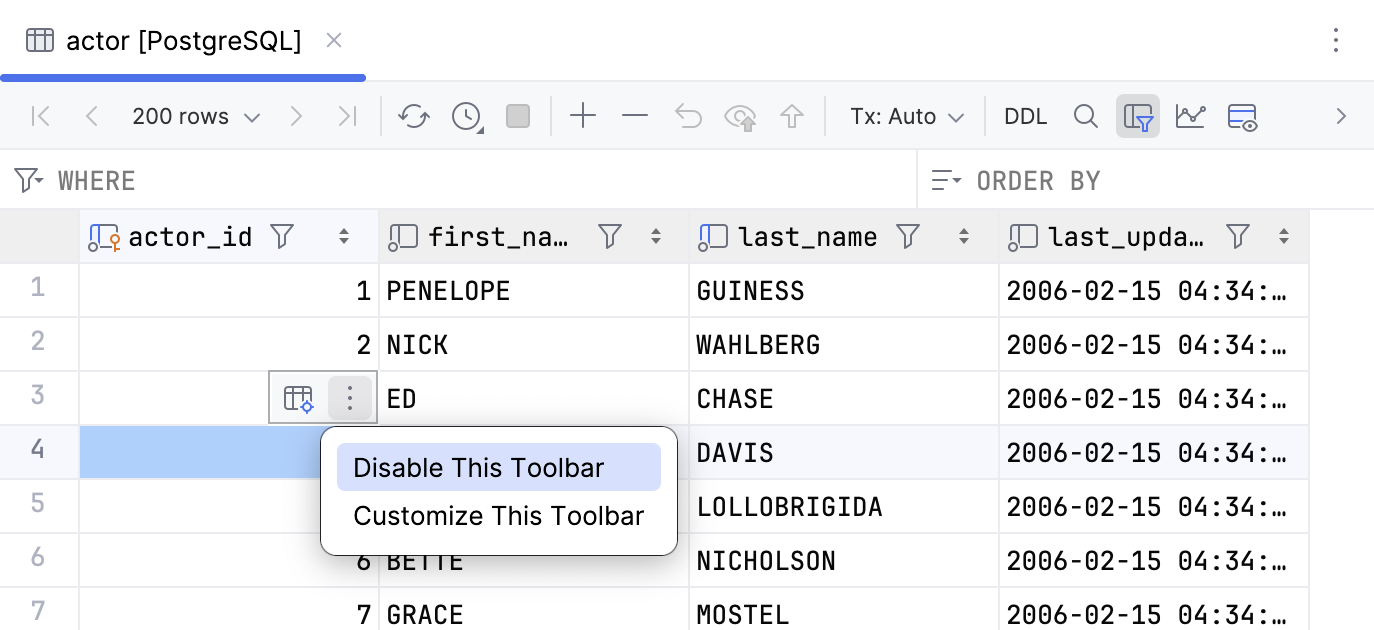Toggle the filter funnel on last_update column
Screen dimensions: 1374x630
tap(1238, 236)
